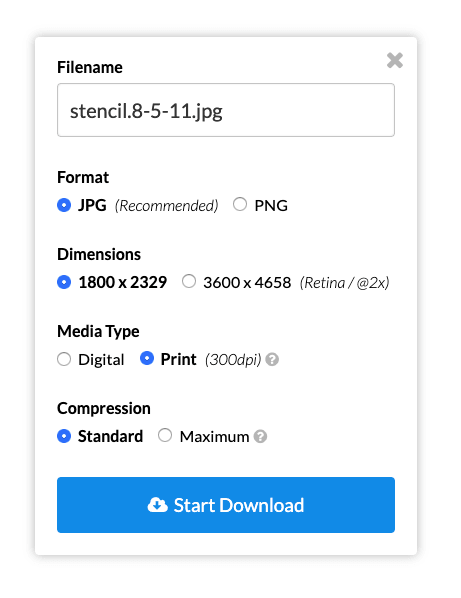The image size is (461, 598).
Task: Click the cloud download icon in the button
Action: click(x=157, y=505)
